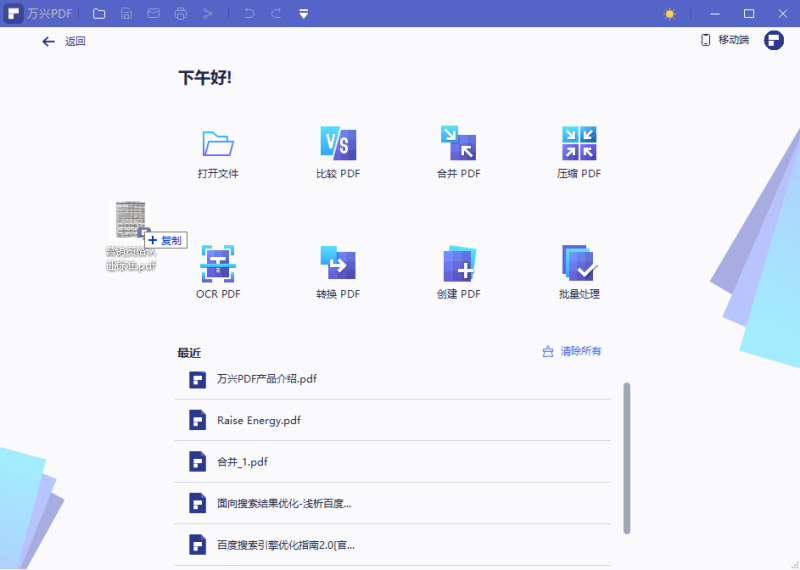Launch the 合并 PDF merge tool
The width and height of the screenshot is (800, 570).
click(x=458, y=145)
